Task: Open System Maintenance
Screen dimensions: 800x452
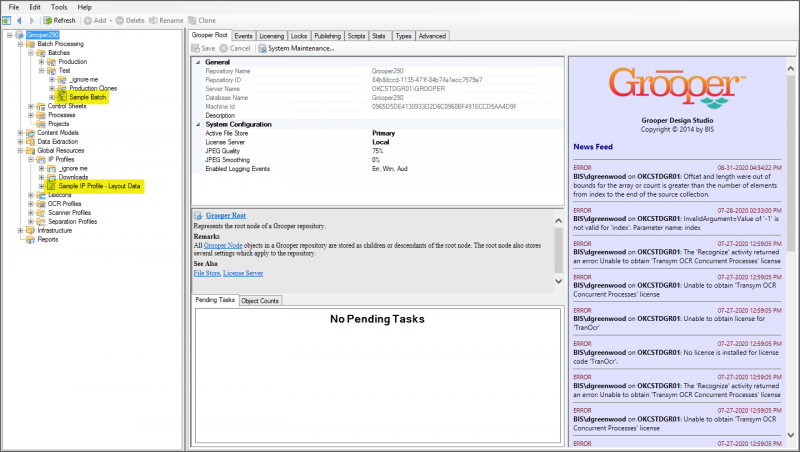Action: click(296, 48)
